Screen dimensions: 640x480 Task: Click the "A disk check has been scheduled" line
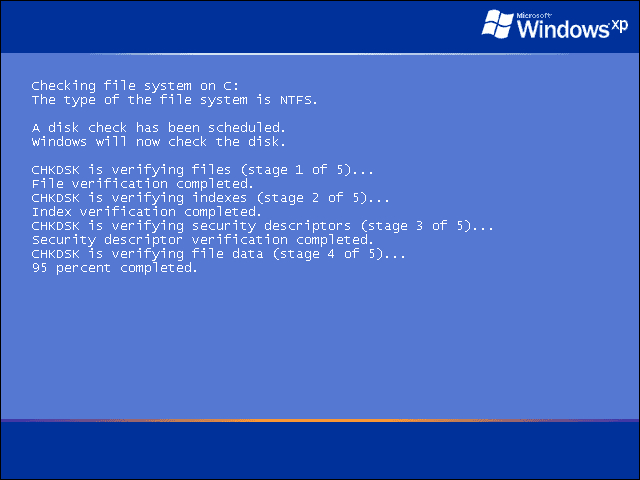[x=158, y=128]
